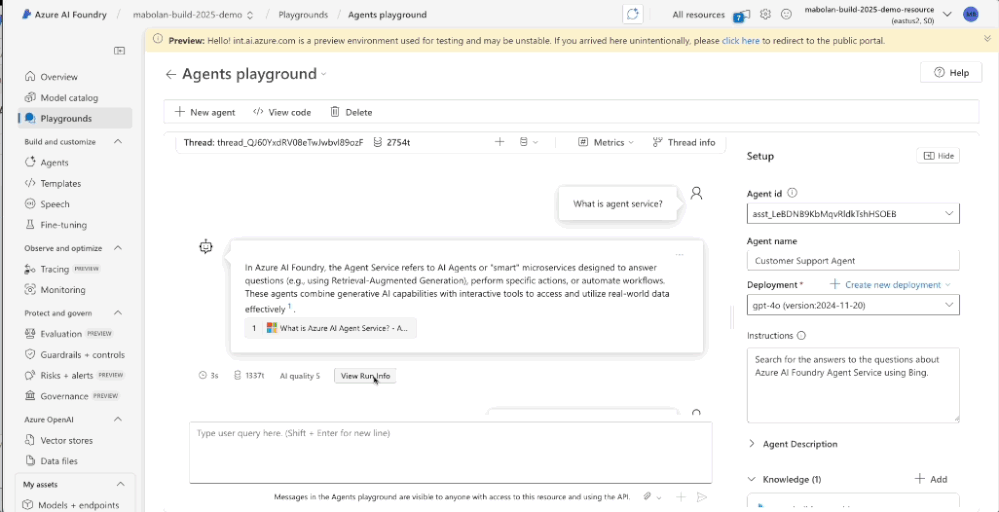The width and height of the screenshot is (999, 512).
Task: Click the attachment paperclip icon
Action: [x=647, y=497]
